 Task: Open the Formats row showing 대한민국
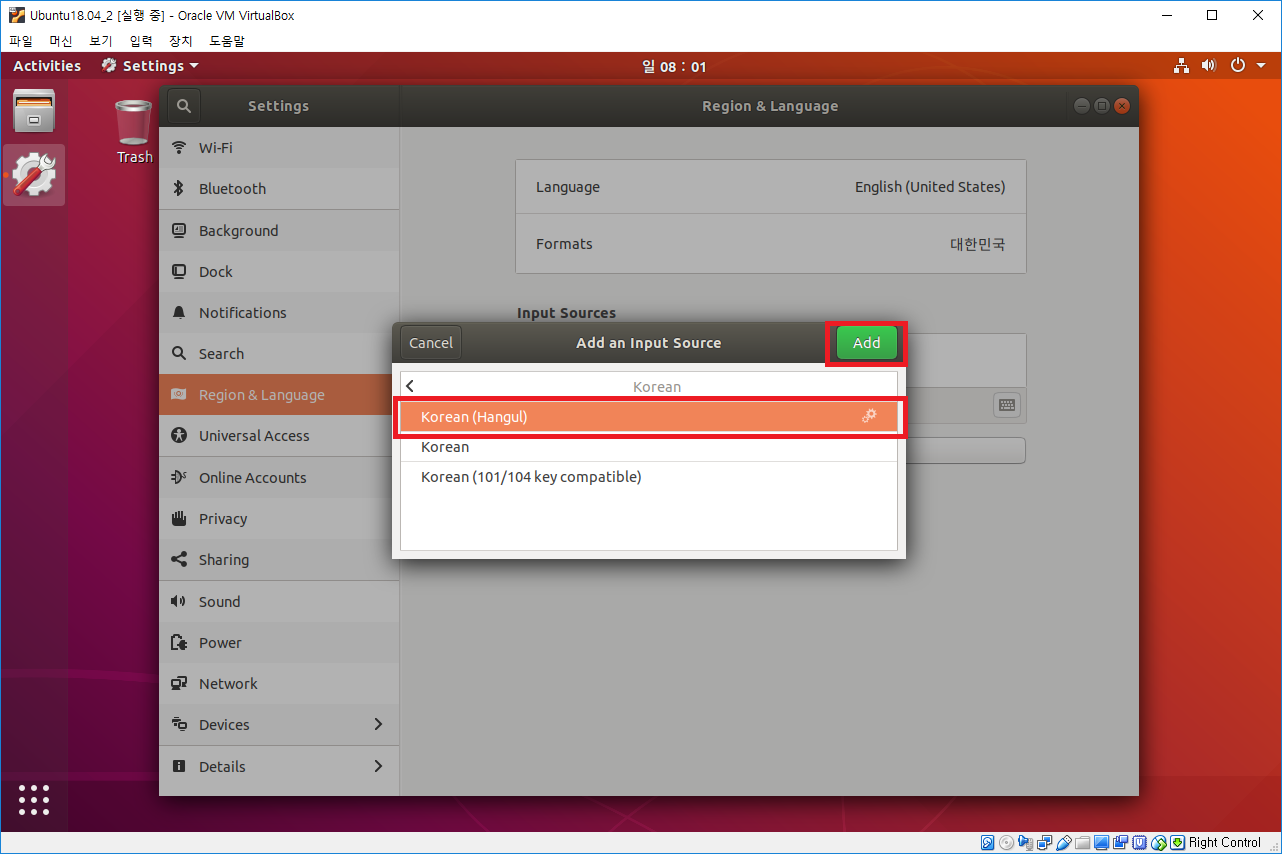770,243
